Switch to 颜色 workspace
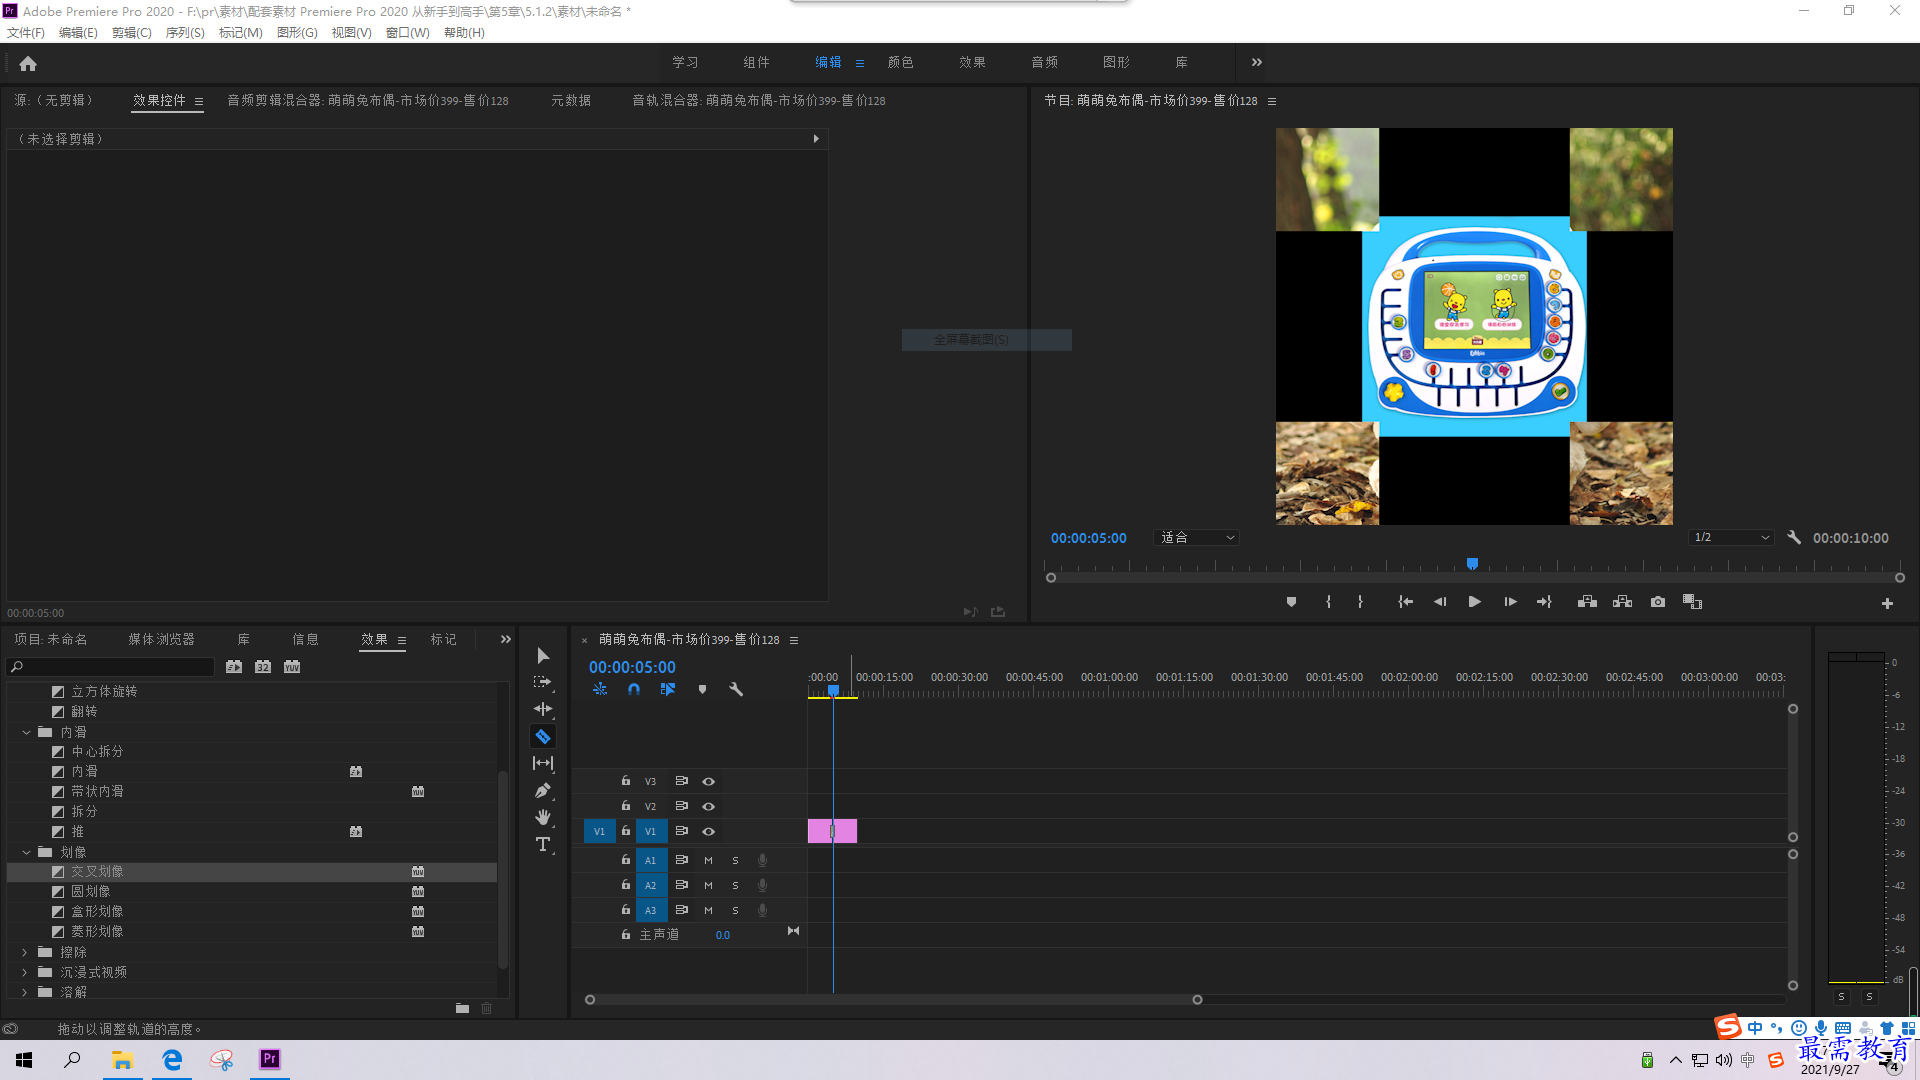This screenshot has height=1080, width=1920. point(901,62)
